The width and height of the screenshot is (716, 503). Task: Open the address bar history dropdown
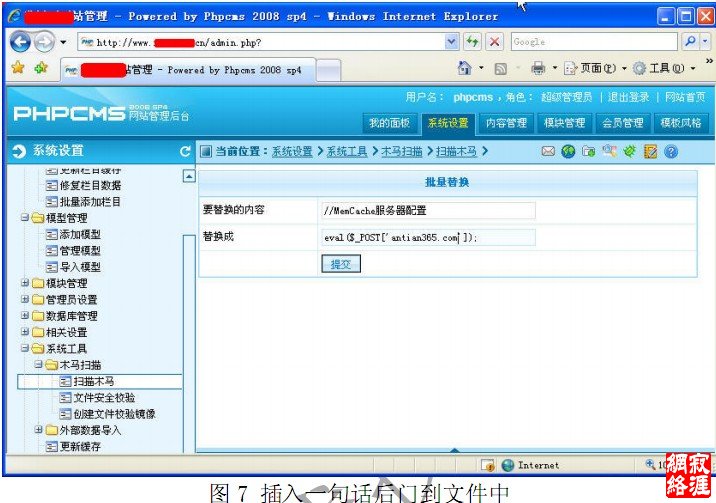click(451, 42)
